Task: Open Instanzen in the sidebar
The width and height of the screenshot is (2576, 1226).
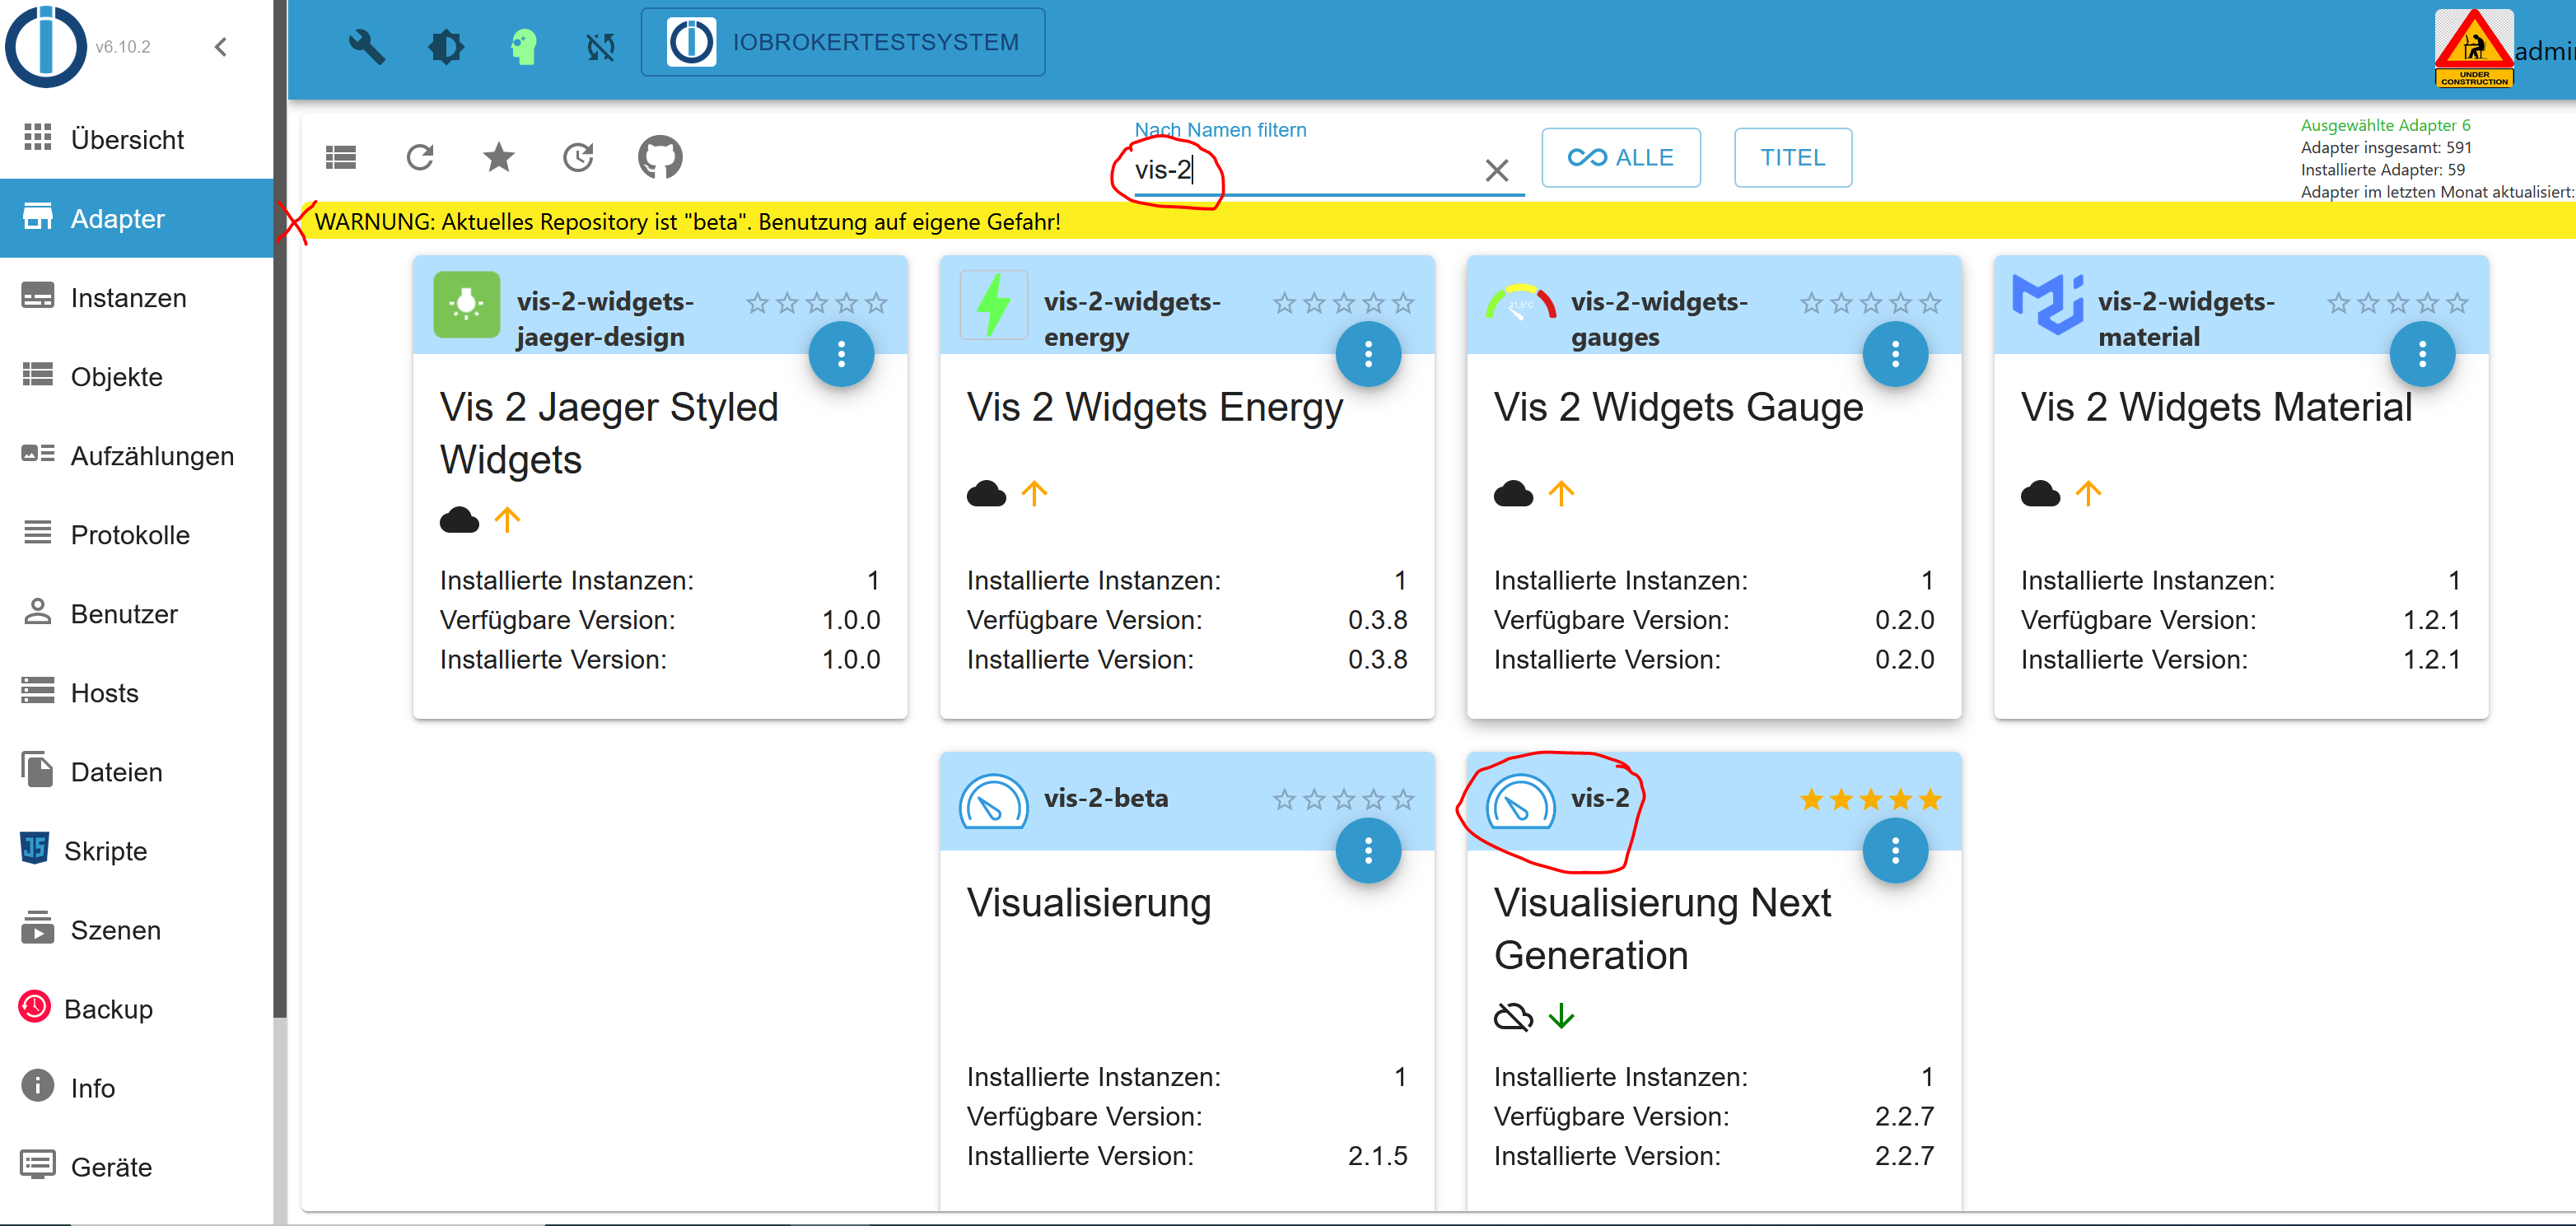Action: click(128, 297)
